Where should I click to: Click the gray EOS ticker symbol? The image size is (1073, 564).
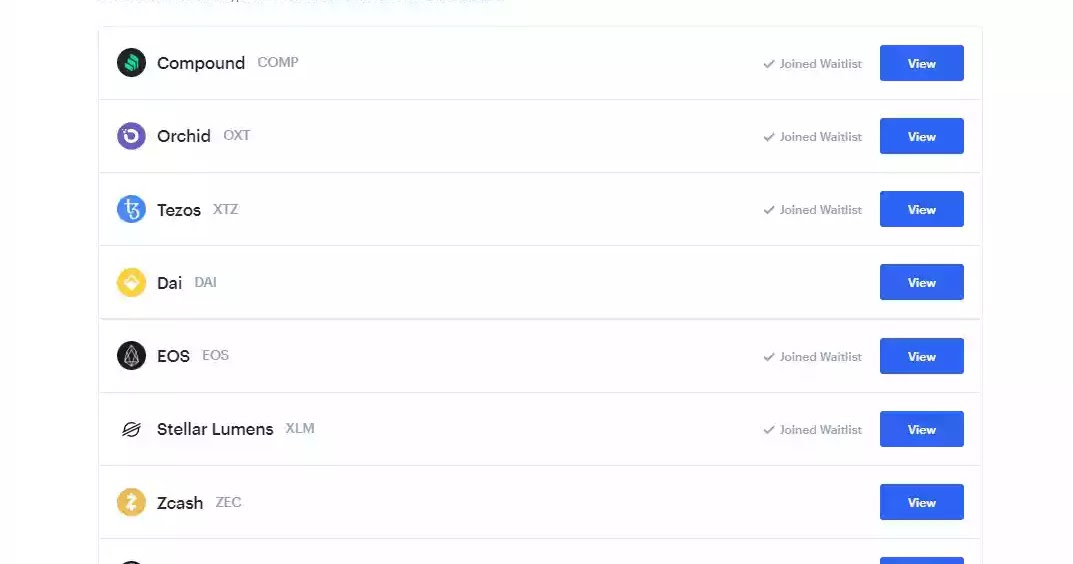pos(216,355)
